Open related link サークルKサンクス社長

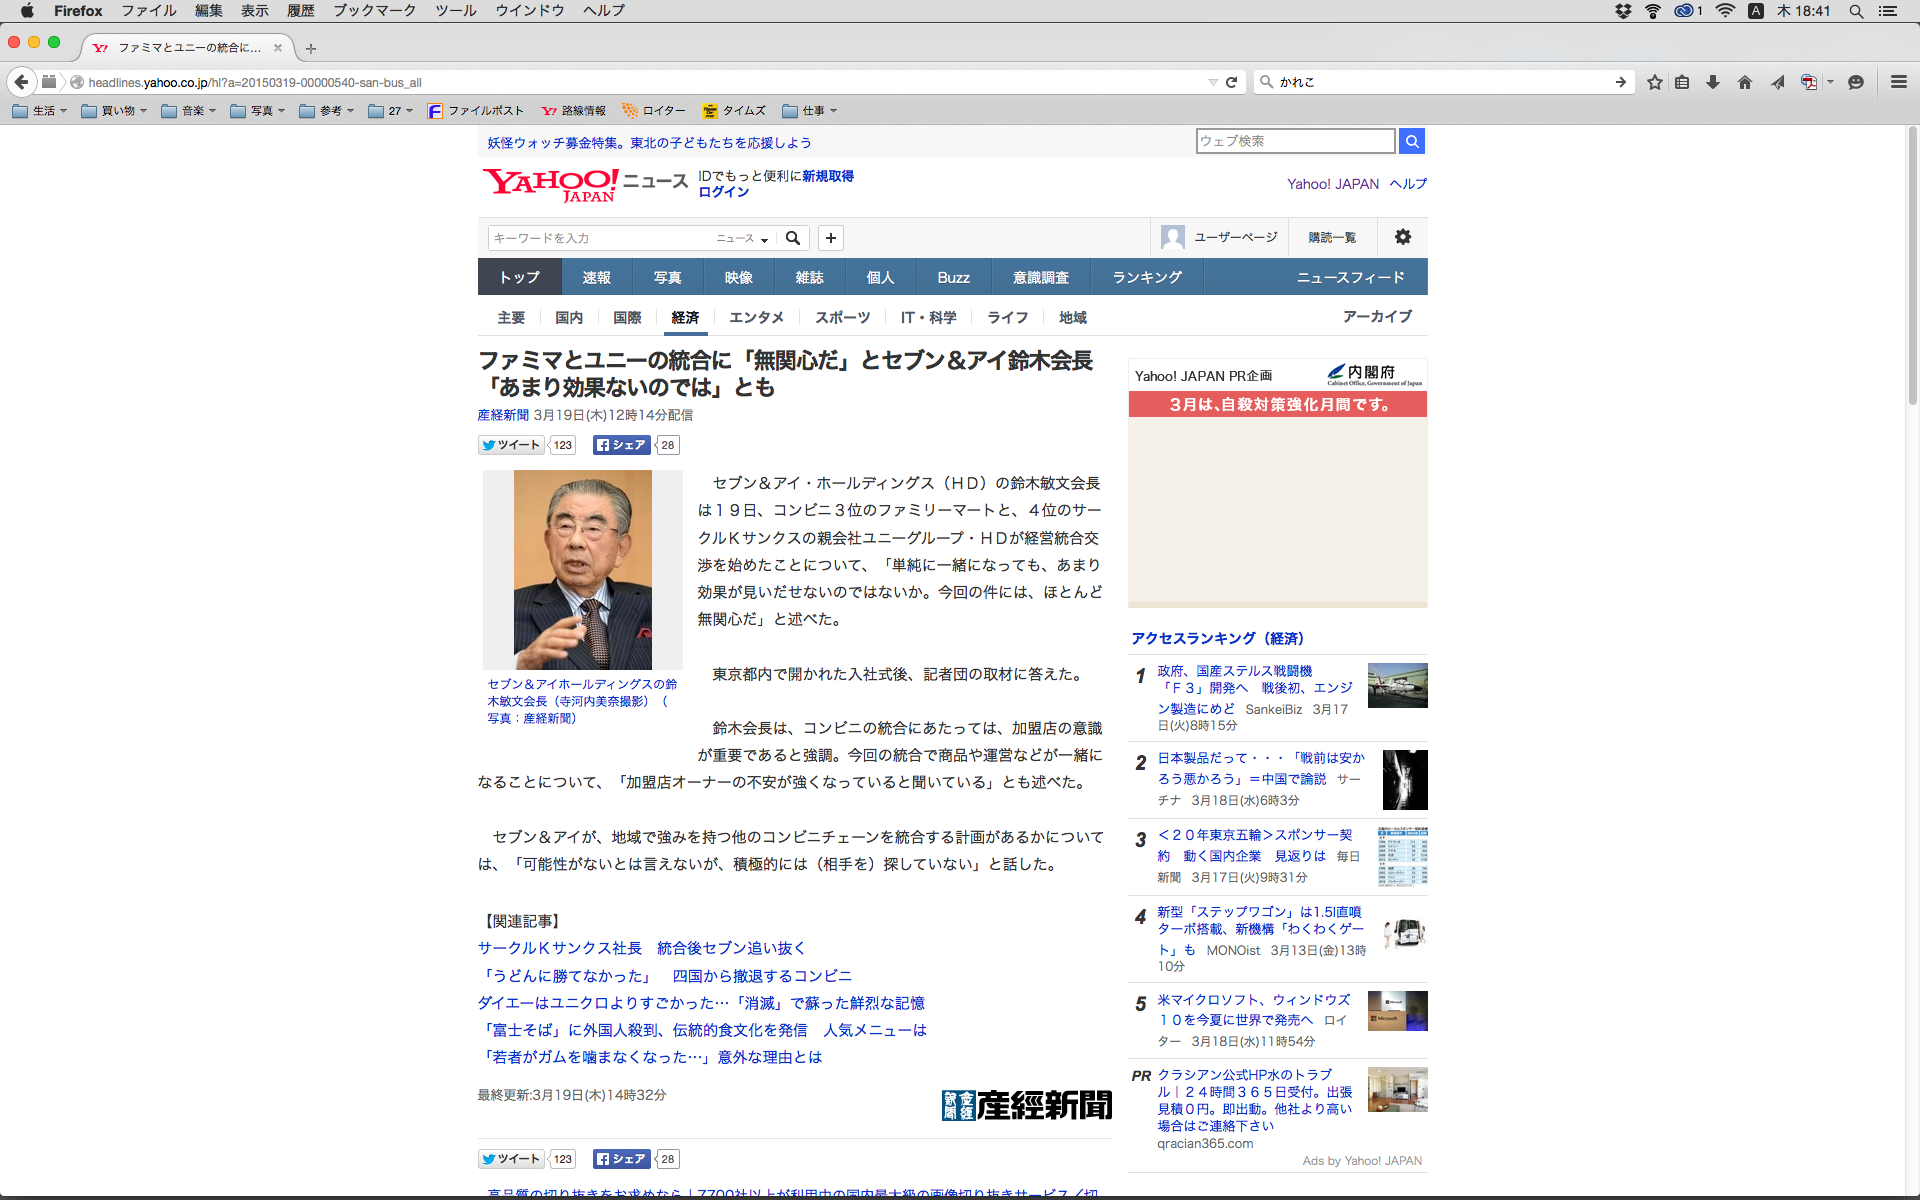coord(560,948)
